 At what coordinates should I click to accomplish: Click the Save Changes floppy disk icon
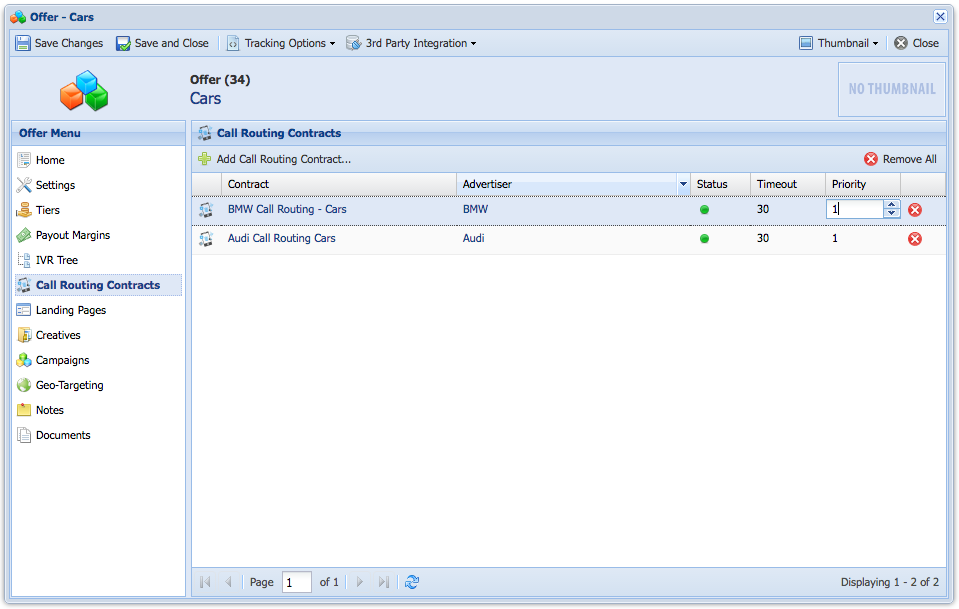[x=23, y=43]
